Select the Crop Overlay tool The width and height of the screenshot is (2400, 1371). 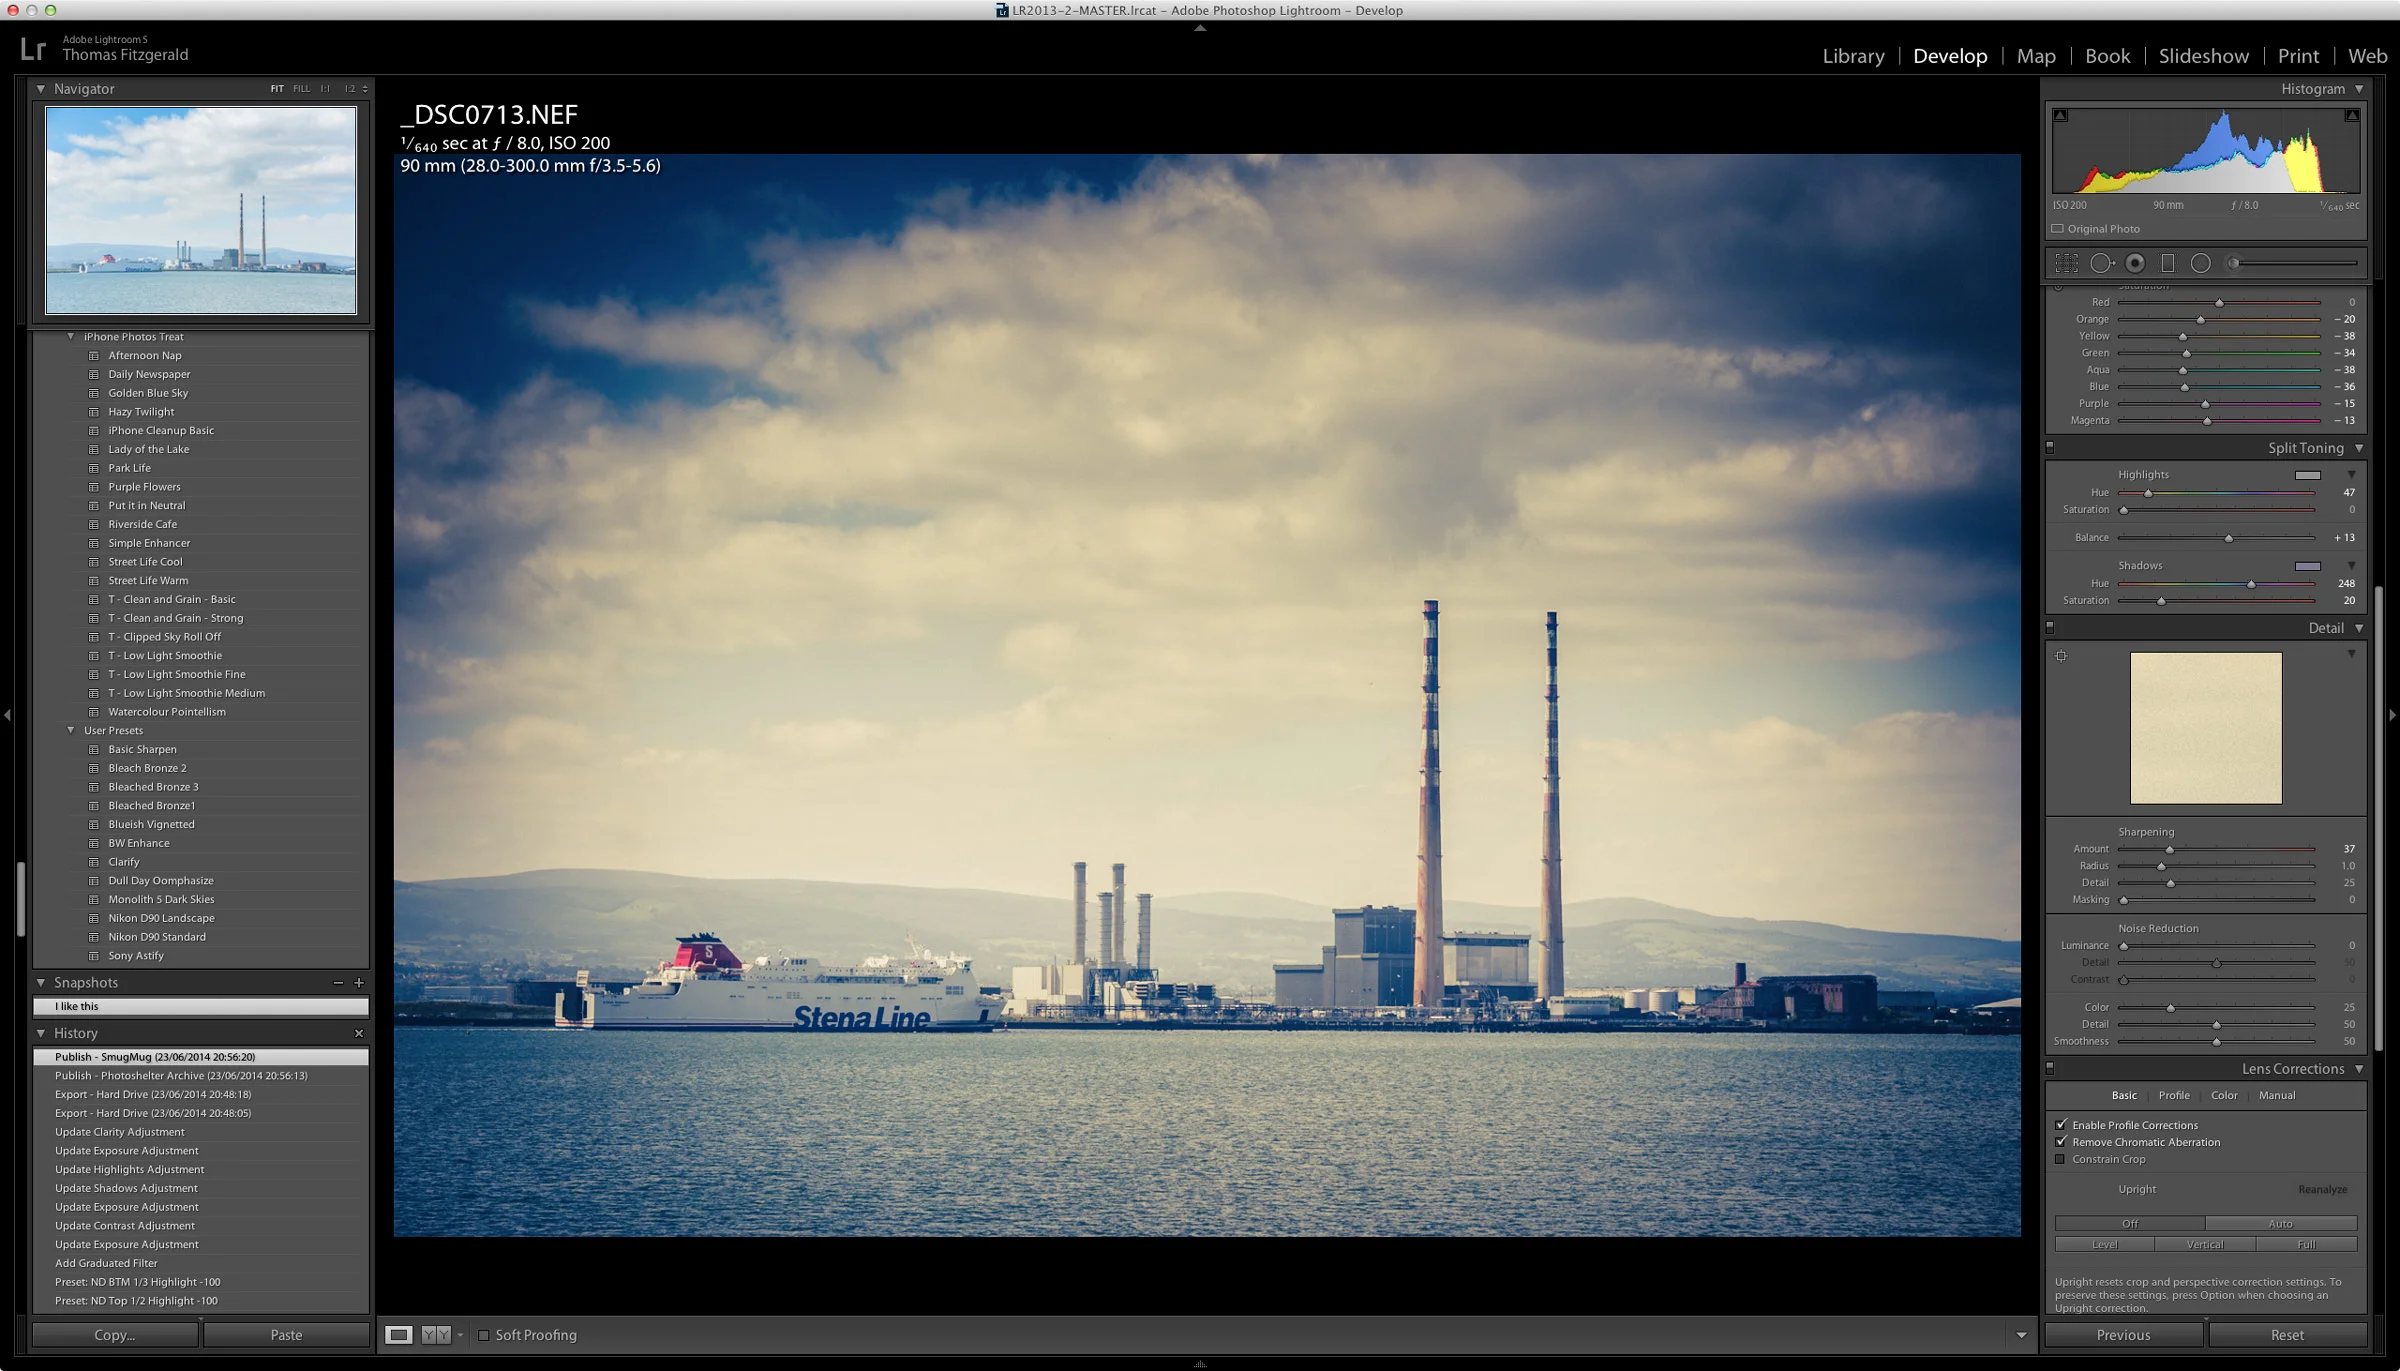pos(2066,262)
